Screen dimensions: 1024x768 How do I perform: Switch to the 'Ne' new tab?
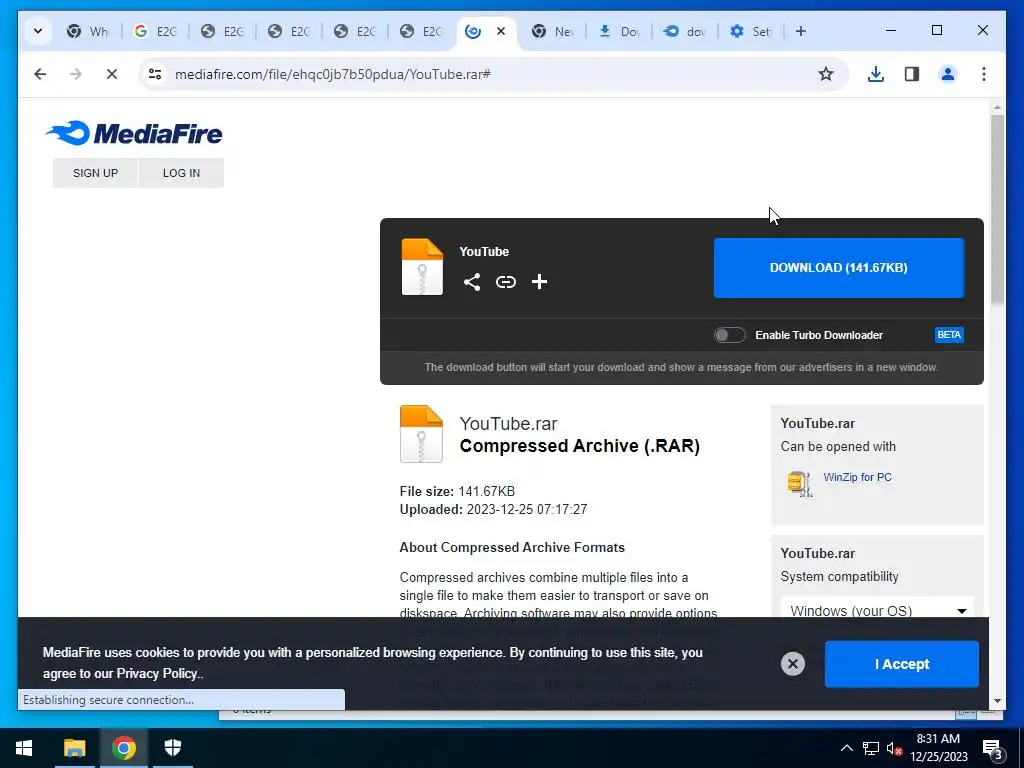[x=552, y=31]
